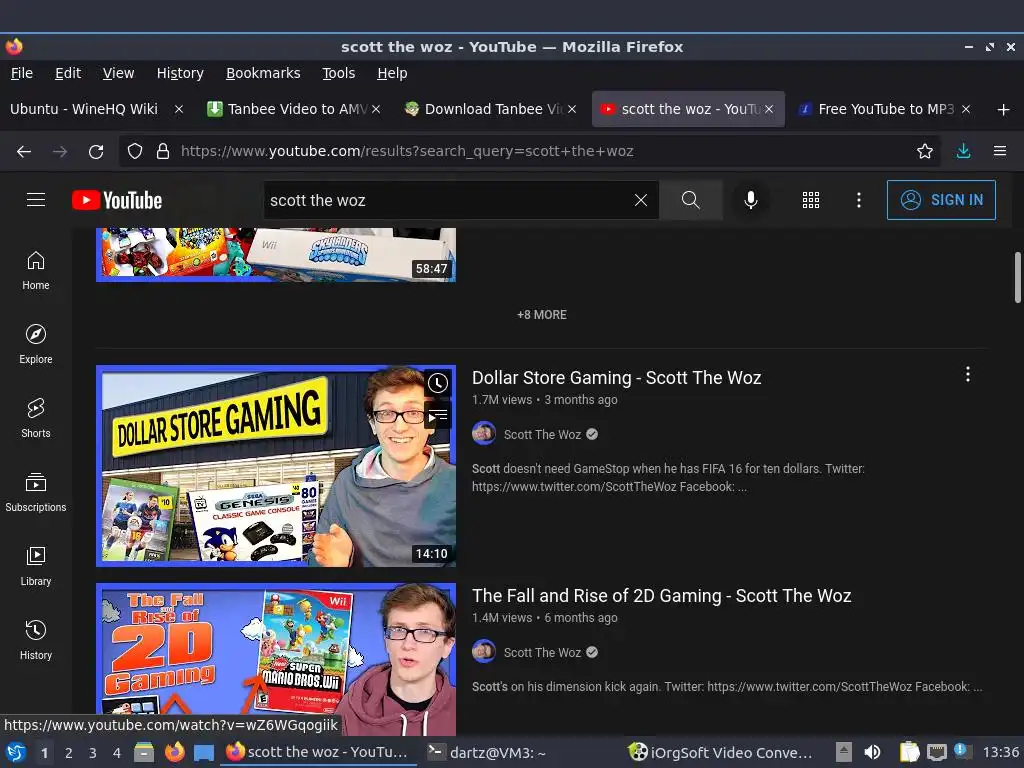Open the Firefox downloads panel
Screen dimensions: 1024x768
[x=963, y=152]
